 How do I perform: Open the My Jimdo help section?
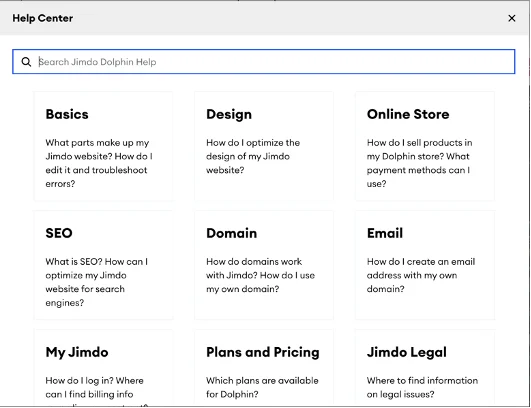click(x=103, y=368)
